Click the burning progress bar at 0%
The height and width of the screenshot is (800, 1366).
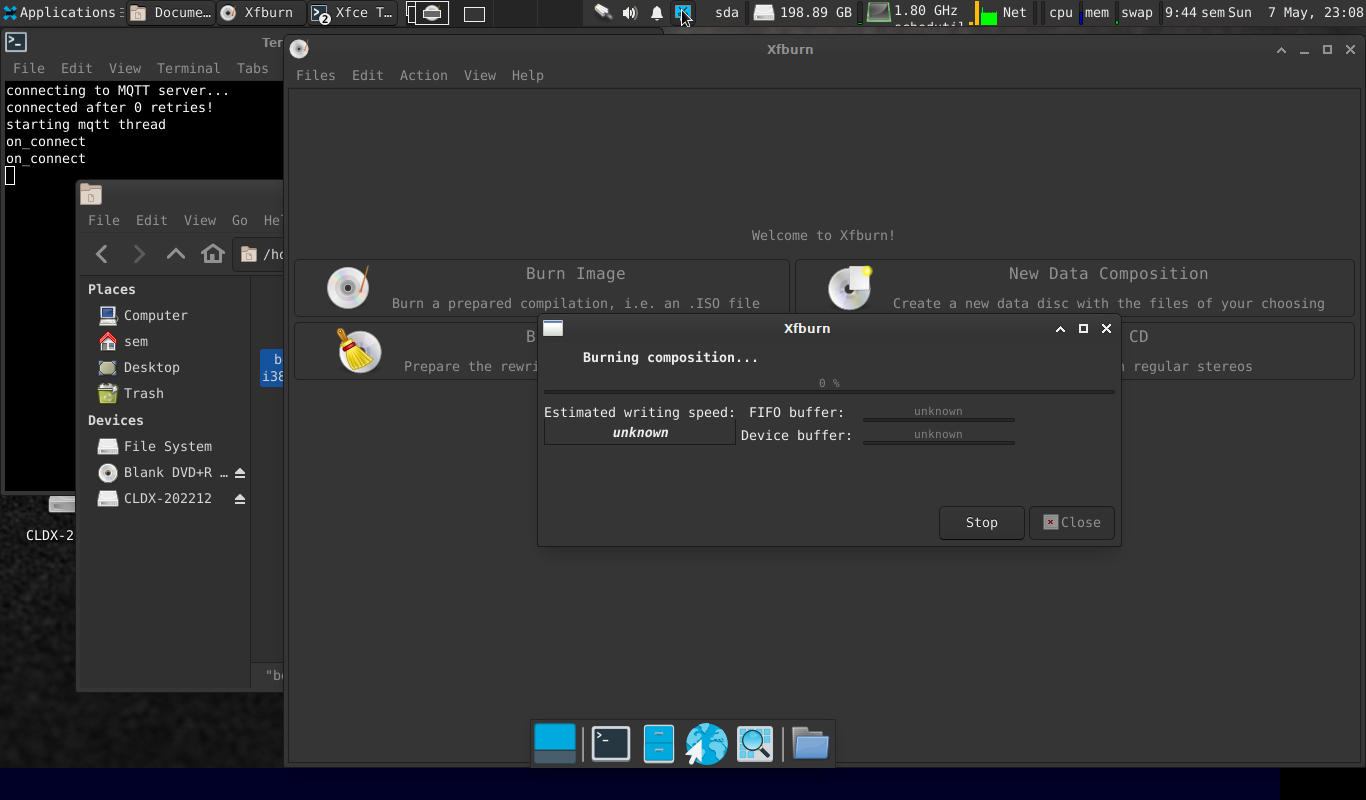coord(828,391)
